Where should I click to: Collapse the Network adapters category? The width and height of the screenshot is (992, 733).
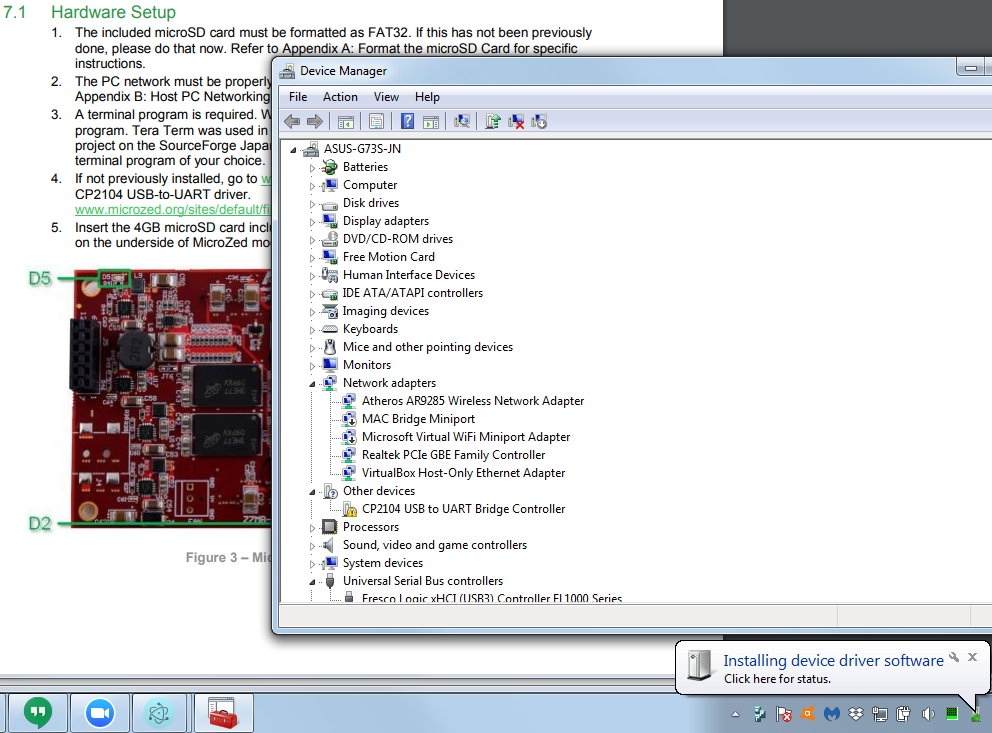click(312, 384)
